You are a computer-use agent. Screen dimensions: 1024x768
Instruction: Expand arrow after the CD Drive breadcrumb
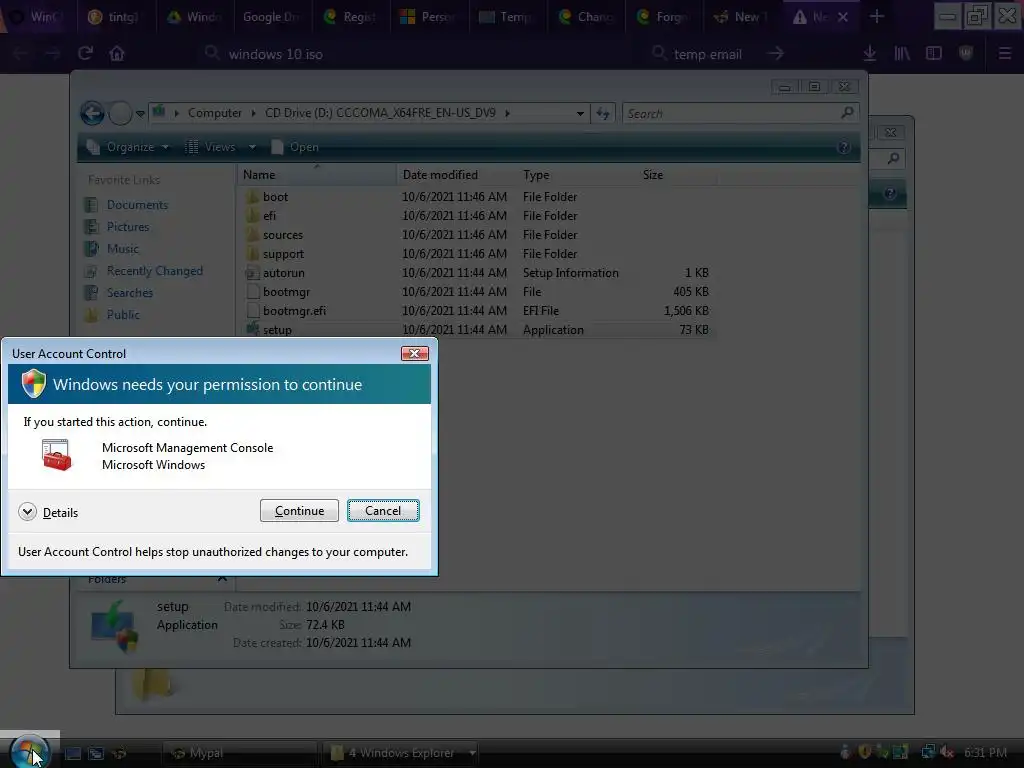click(507, 113)
